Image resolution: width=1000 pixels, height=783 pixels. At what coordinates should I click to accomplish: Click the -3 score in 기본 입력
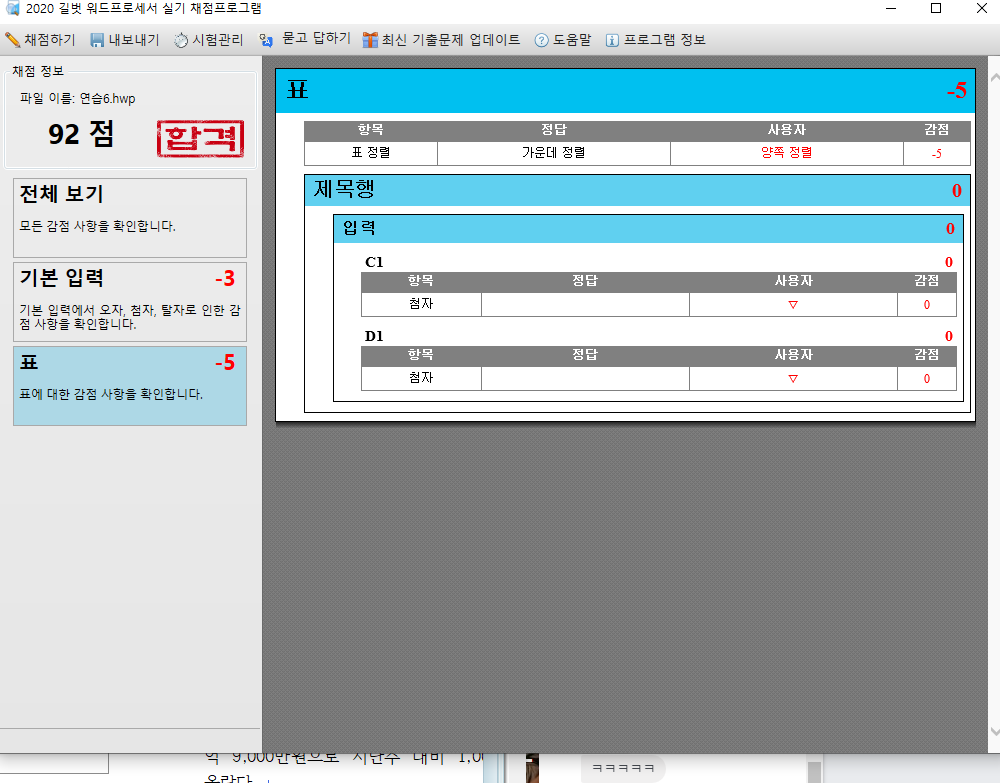pos(225,279)
